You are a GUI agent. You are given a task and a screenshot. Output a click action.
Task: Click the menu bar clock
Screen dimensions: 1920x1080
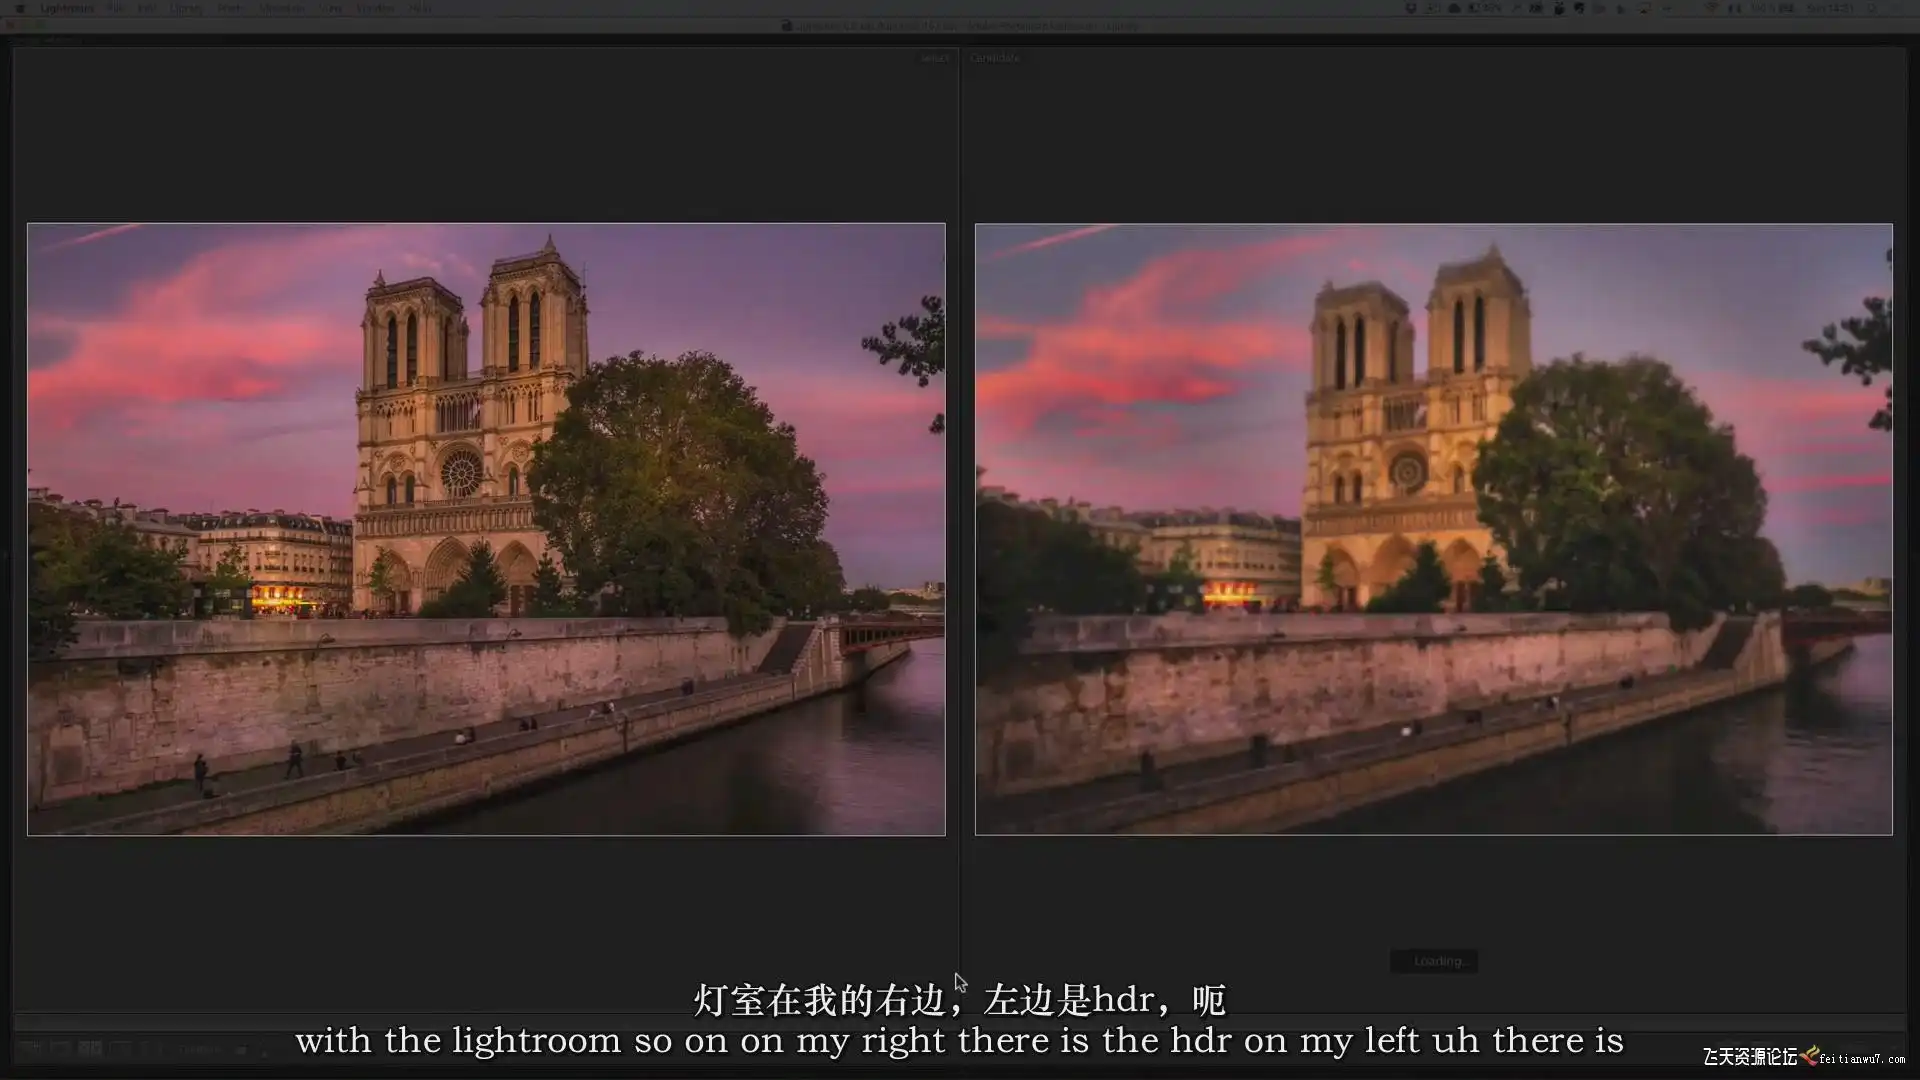(1830, 8)
